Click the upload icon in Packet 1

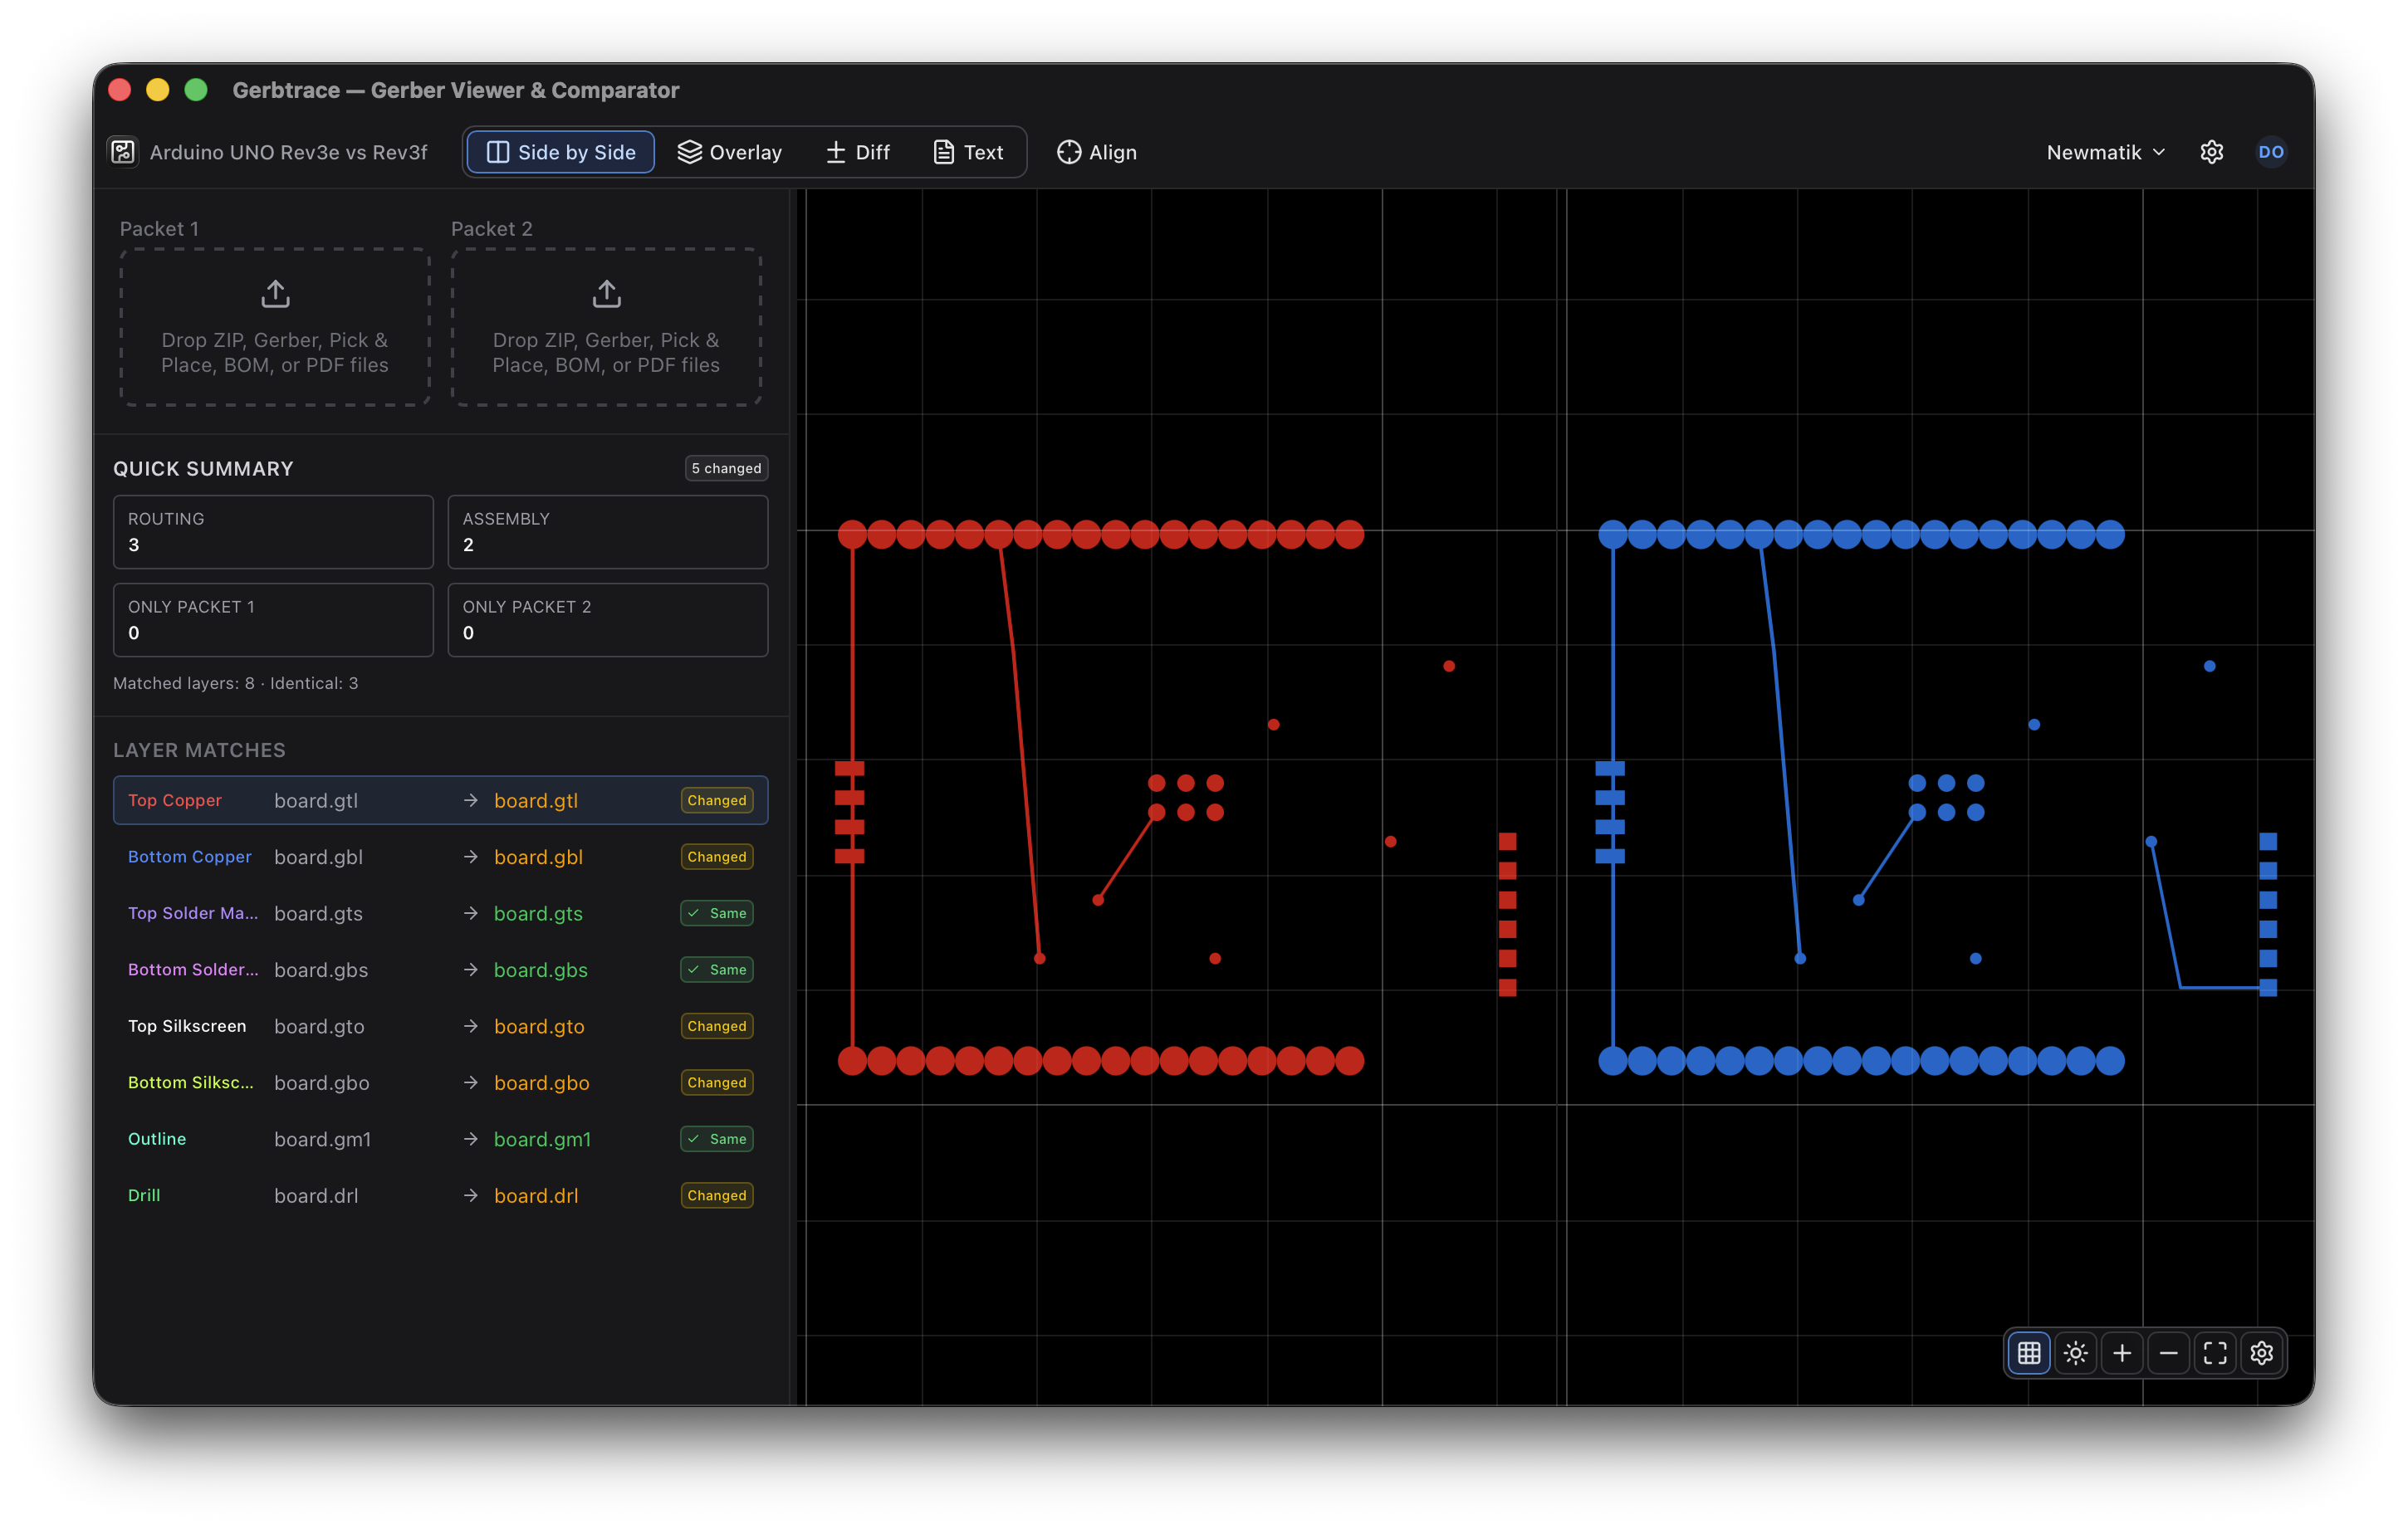tap(275, 294)
